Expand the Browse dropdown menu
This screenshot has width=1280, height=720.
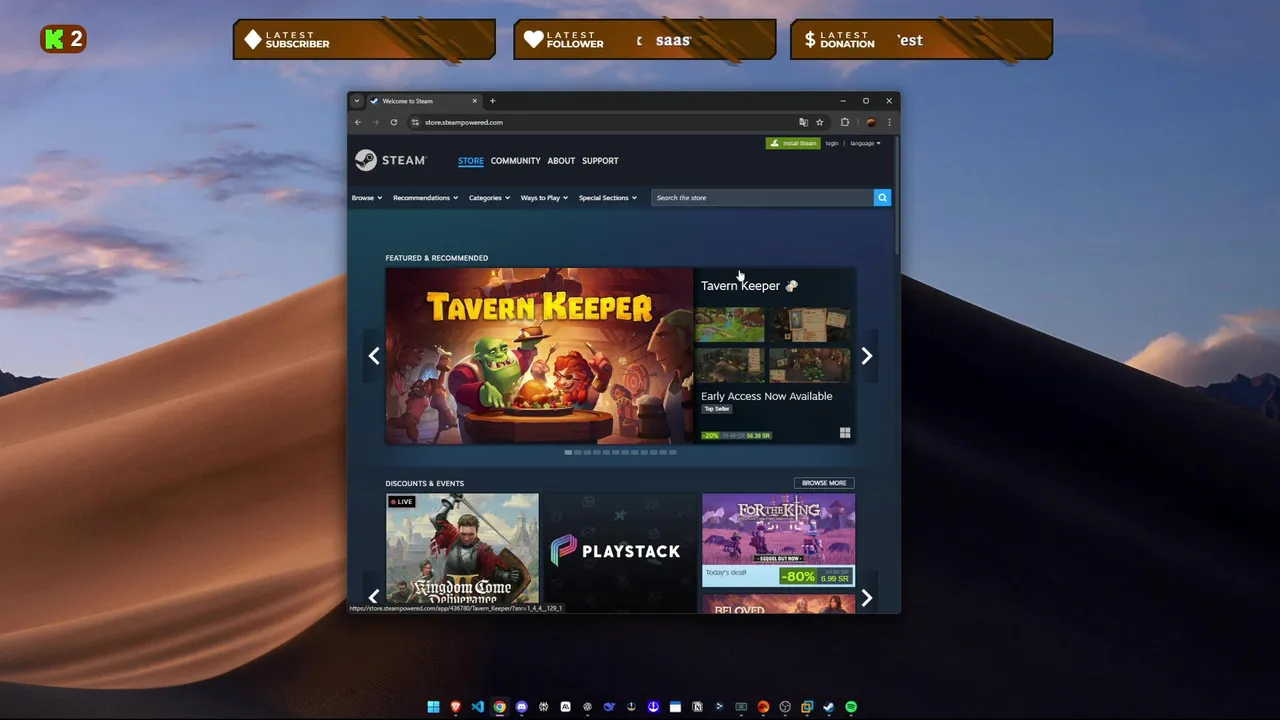pyautogui.click(x=366, y=198)
